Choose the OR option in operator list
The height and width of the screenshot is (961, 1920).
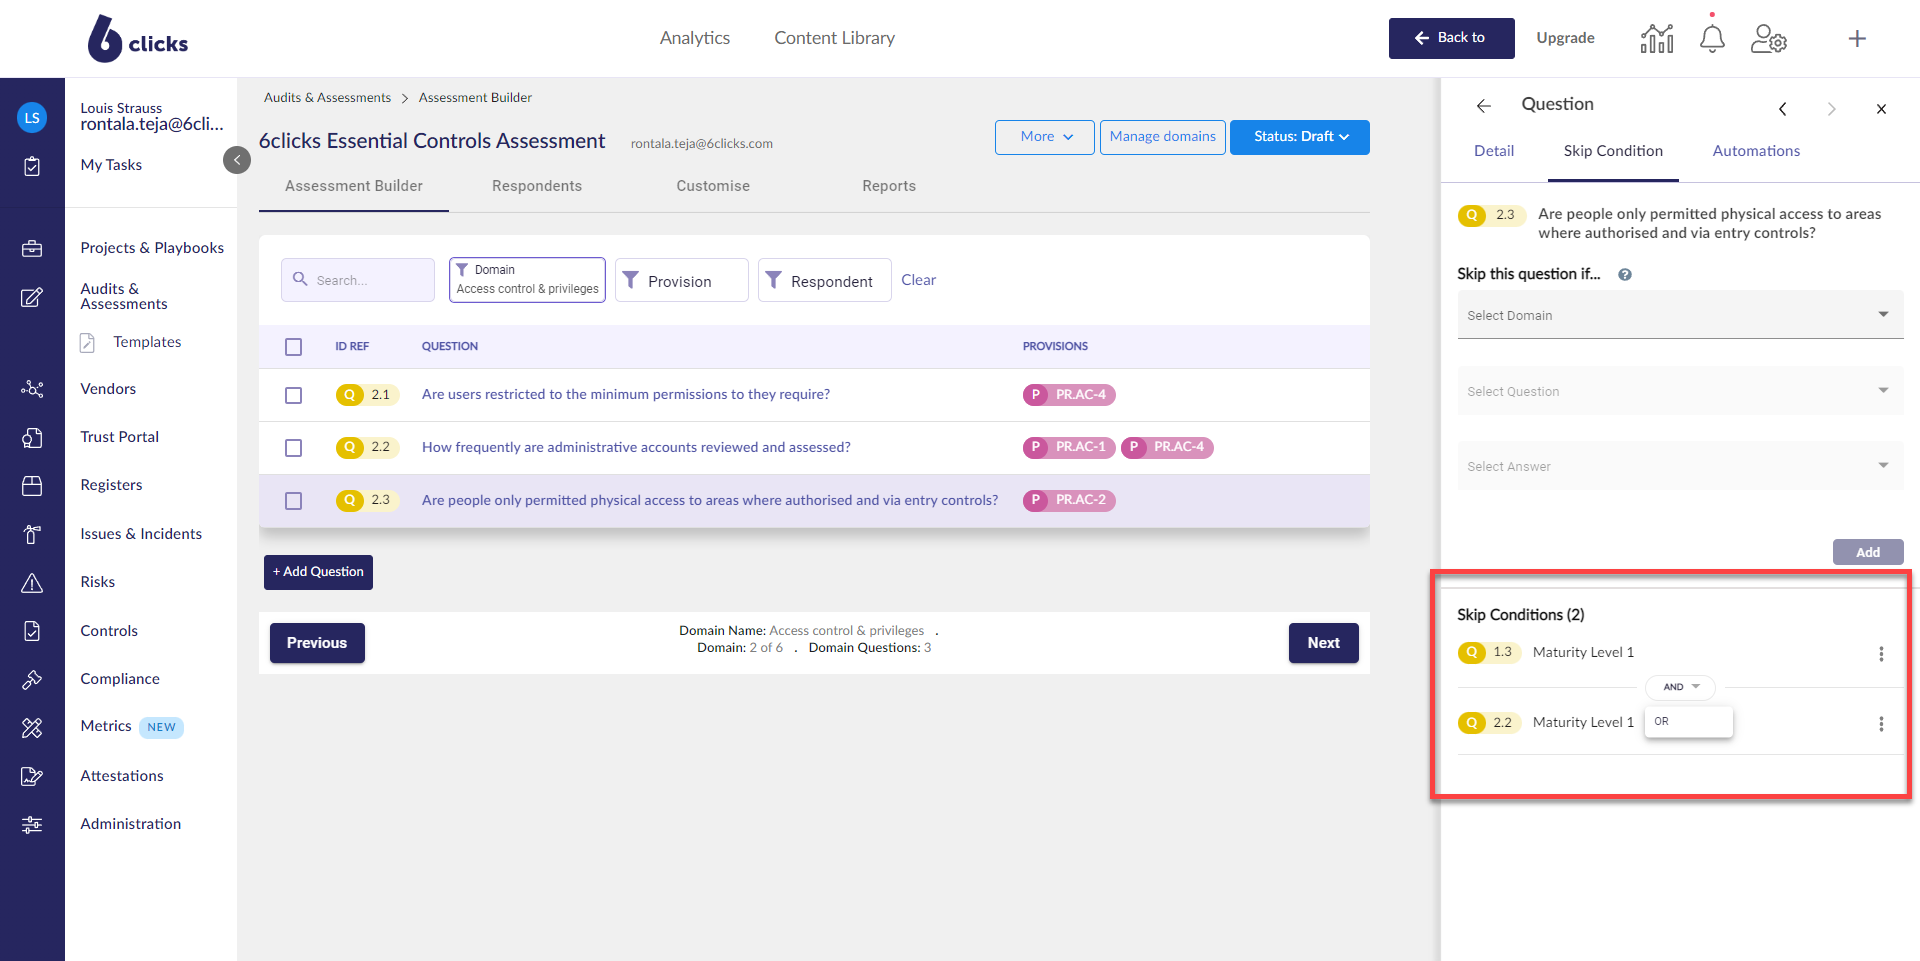click(1689, 721)
